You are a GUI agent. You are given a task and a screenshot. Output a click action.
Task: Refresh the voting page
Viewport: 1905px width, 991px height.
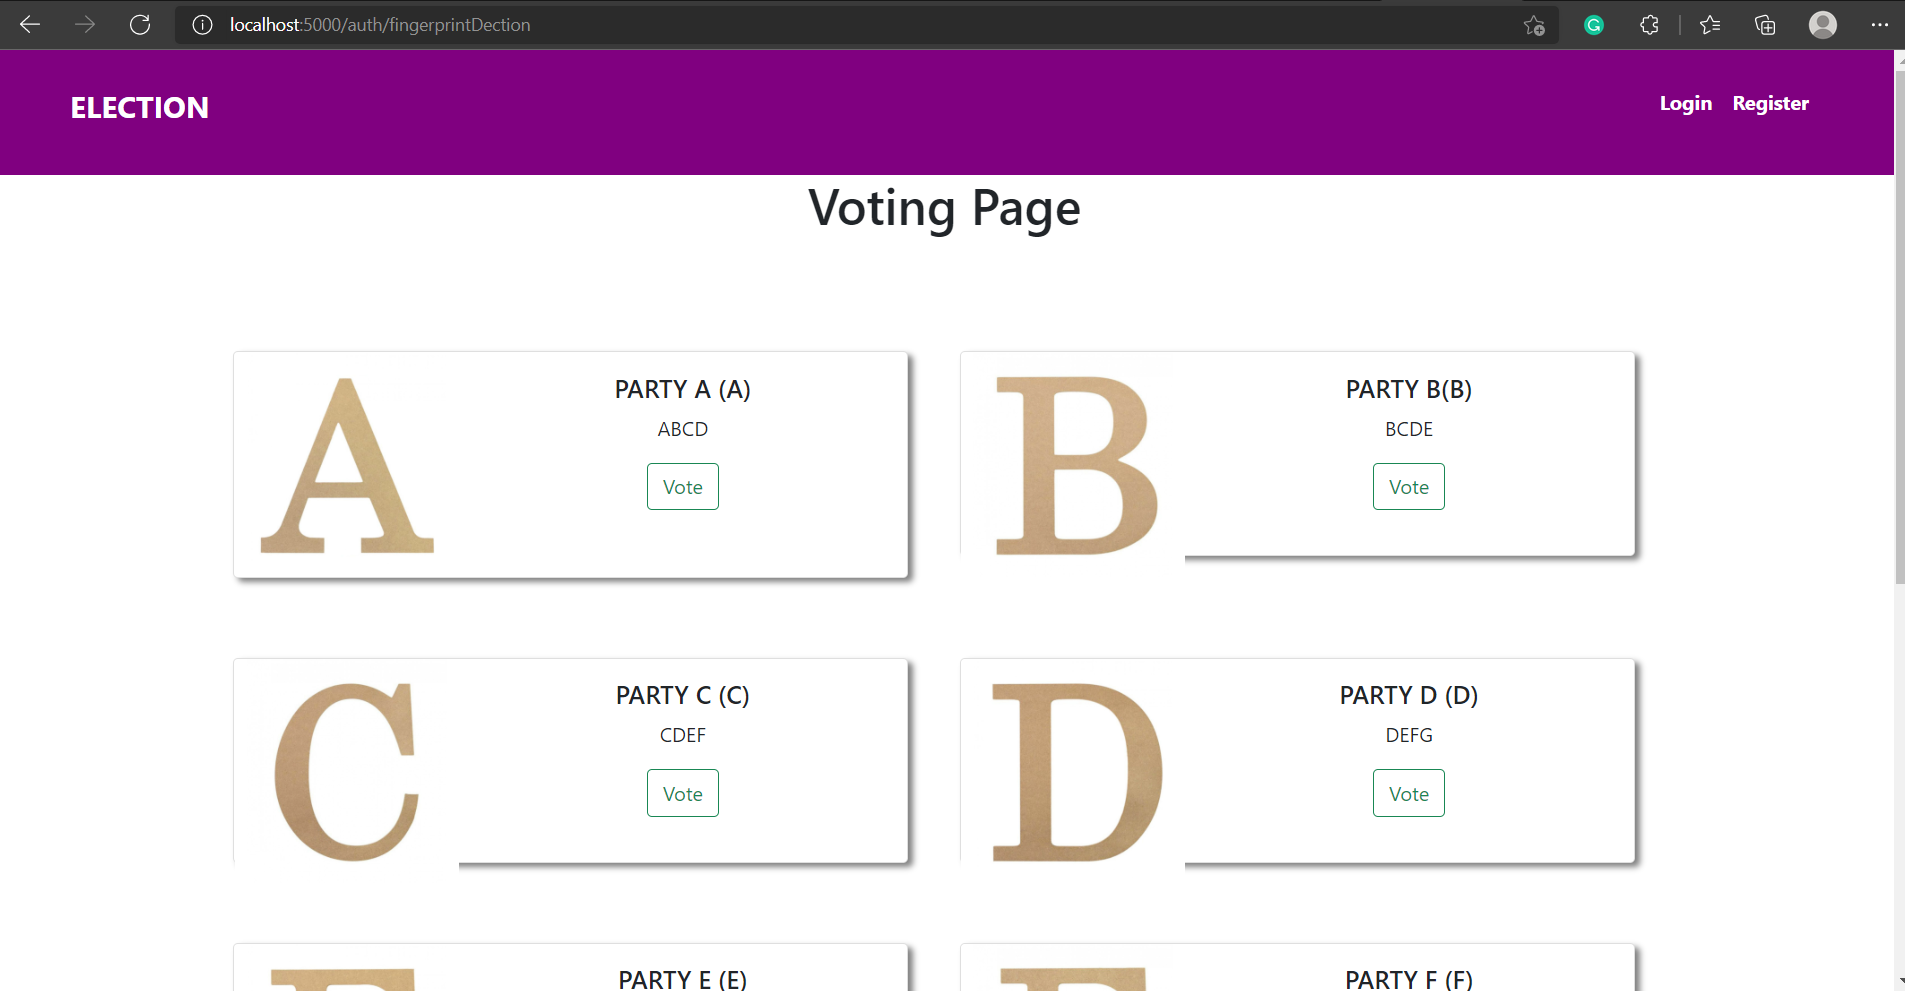(x=140, y=24)
